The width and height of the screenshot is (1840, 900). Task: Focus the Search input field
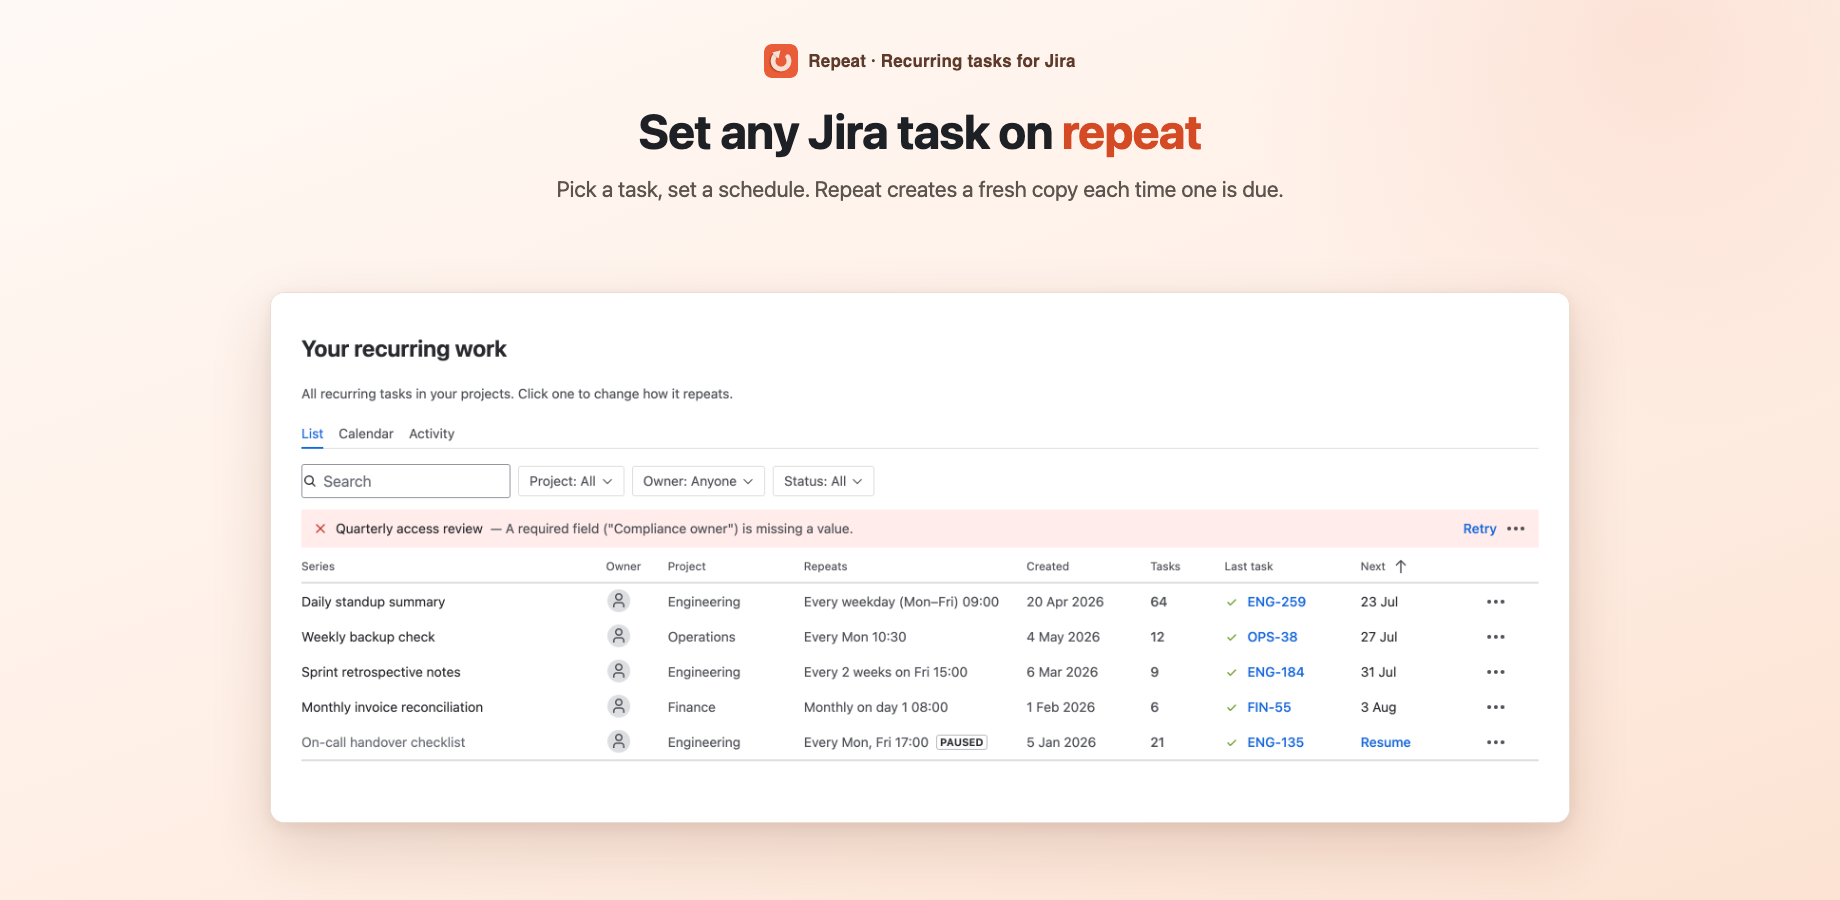(x=406, y=481)
